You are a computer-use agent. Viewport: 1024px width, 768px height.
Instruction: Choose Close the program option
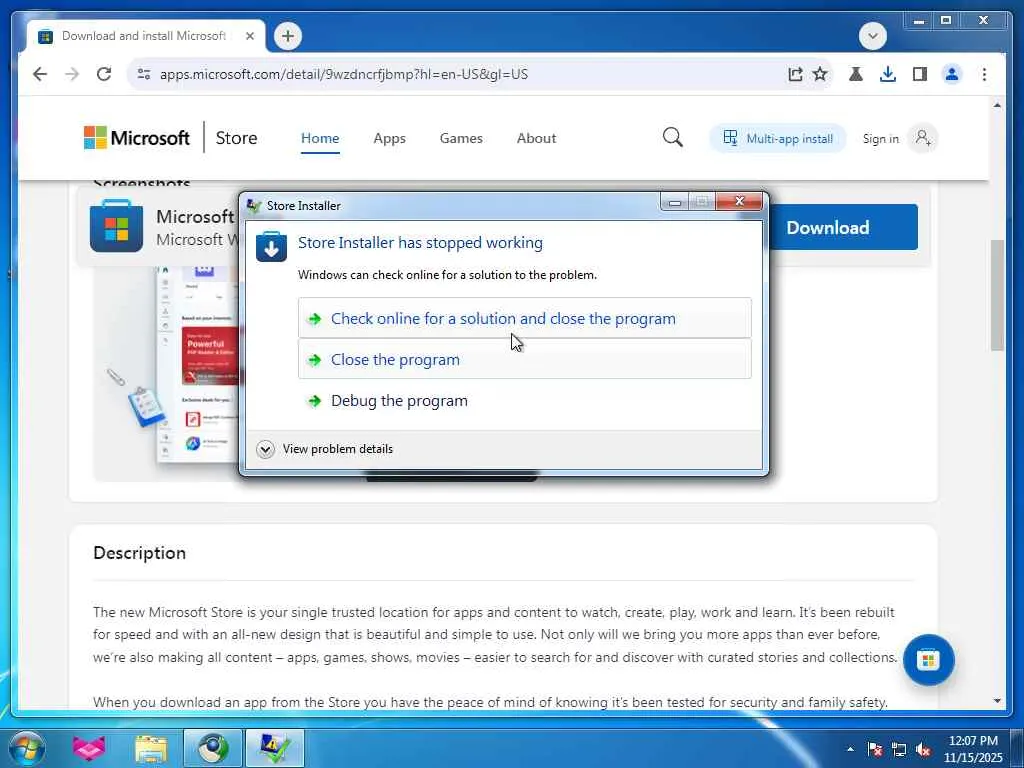[x=524, y=359]
